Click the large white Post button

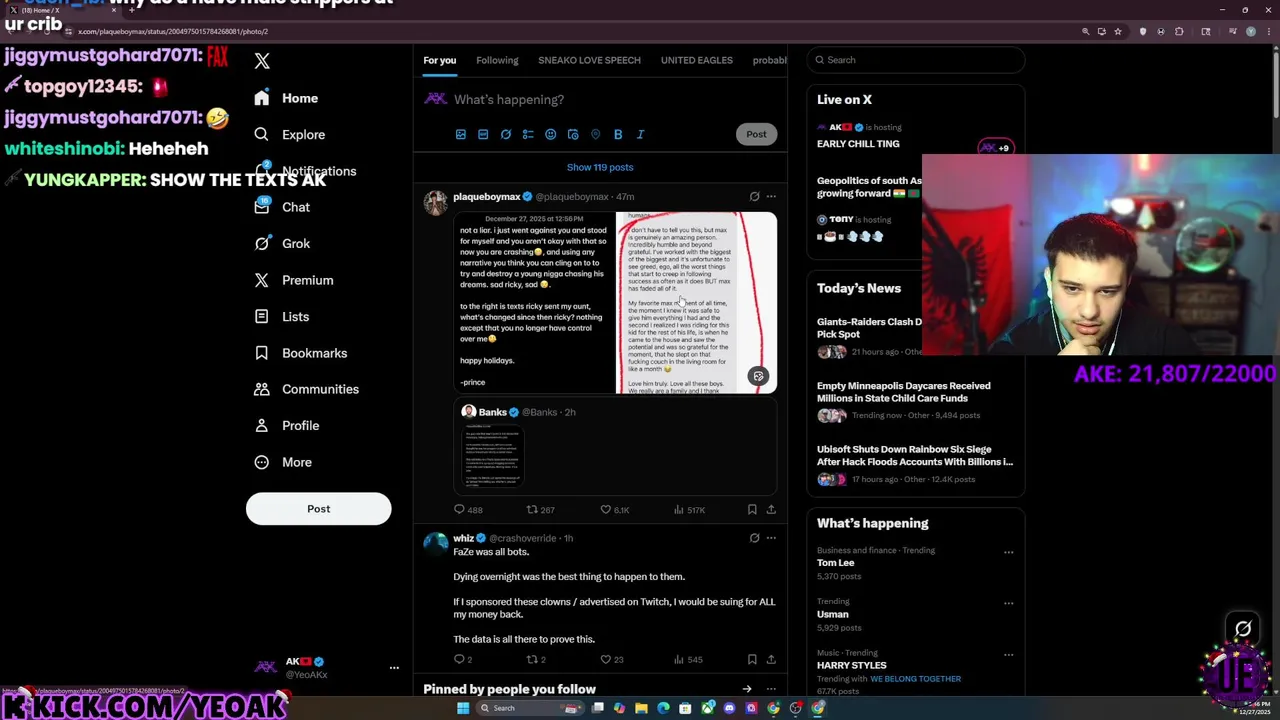pos(318,509)
